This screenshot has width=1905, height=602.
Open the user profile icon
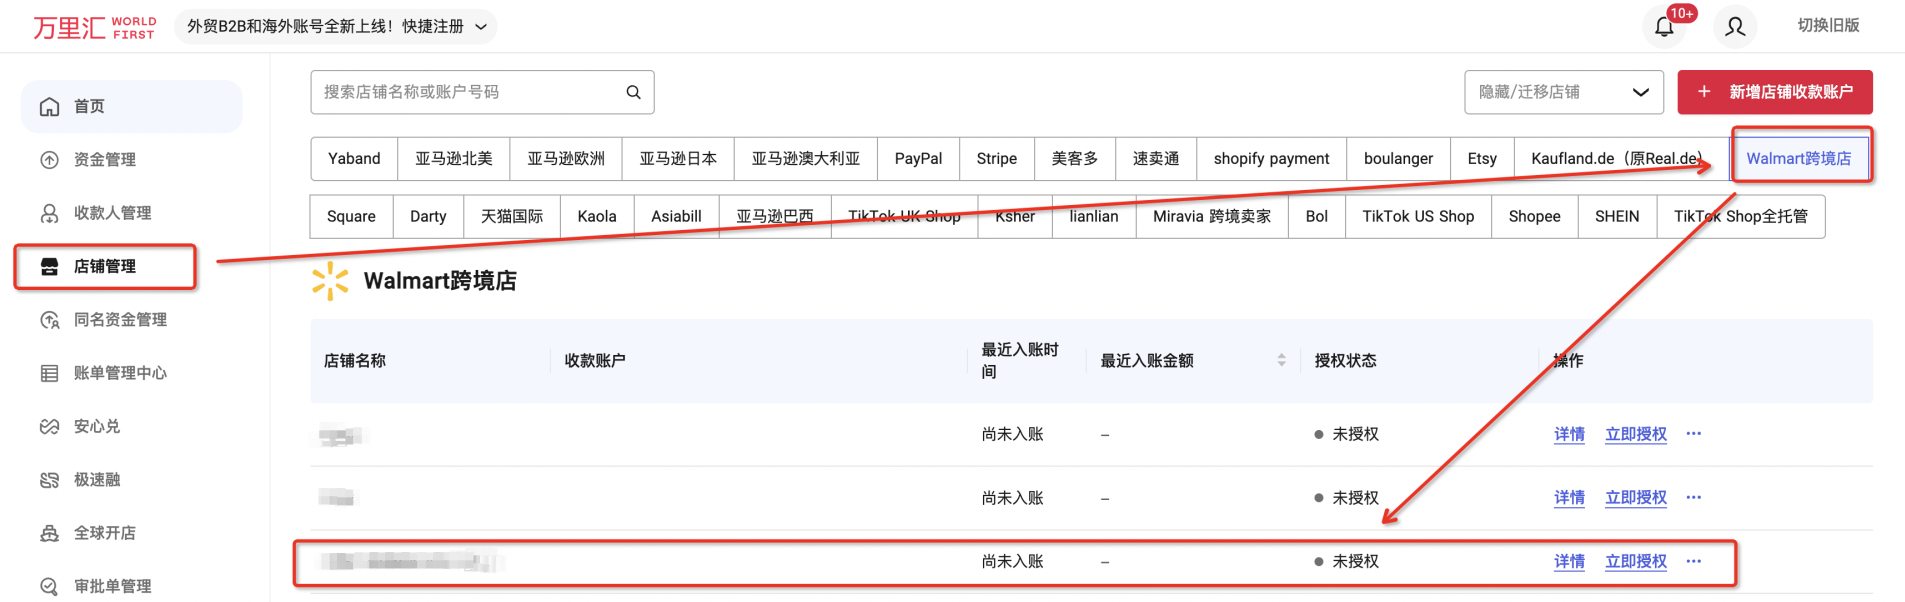(1735, 27)
